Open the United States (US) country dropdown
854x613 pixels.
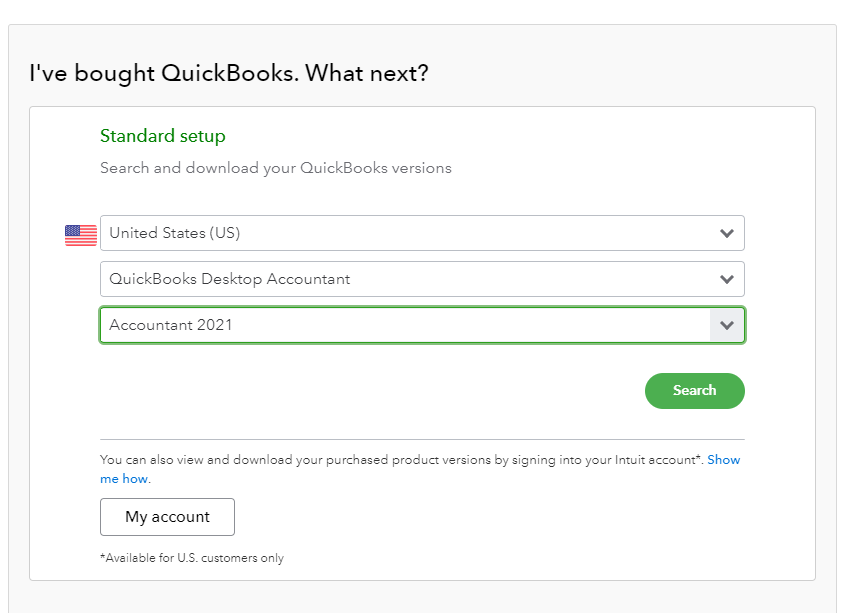pyautogui.click(x=400, y=233)
